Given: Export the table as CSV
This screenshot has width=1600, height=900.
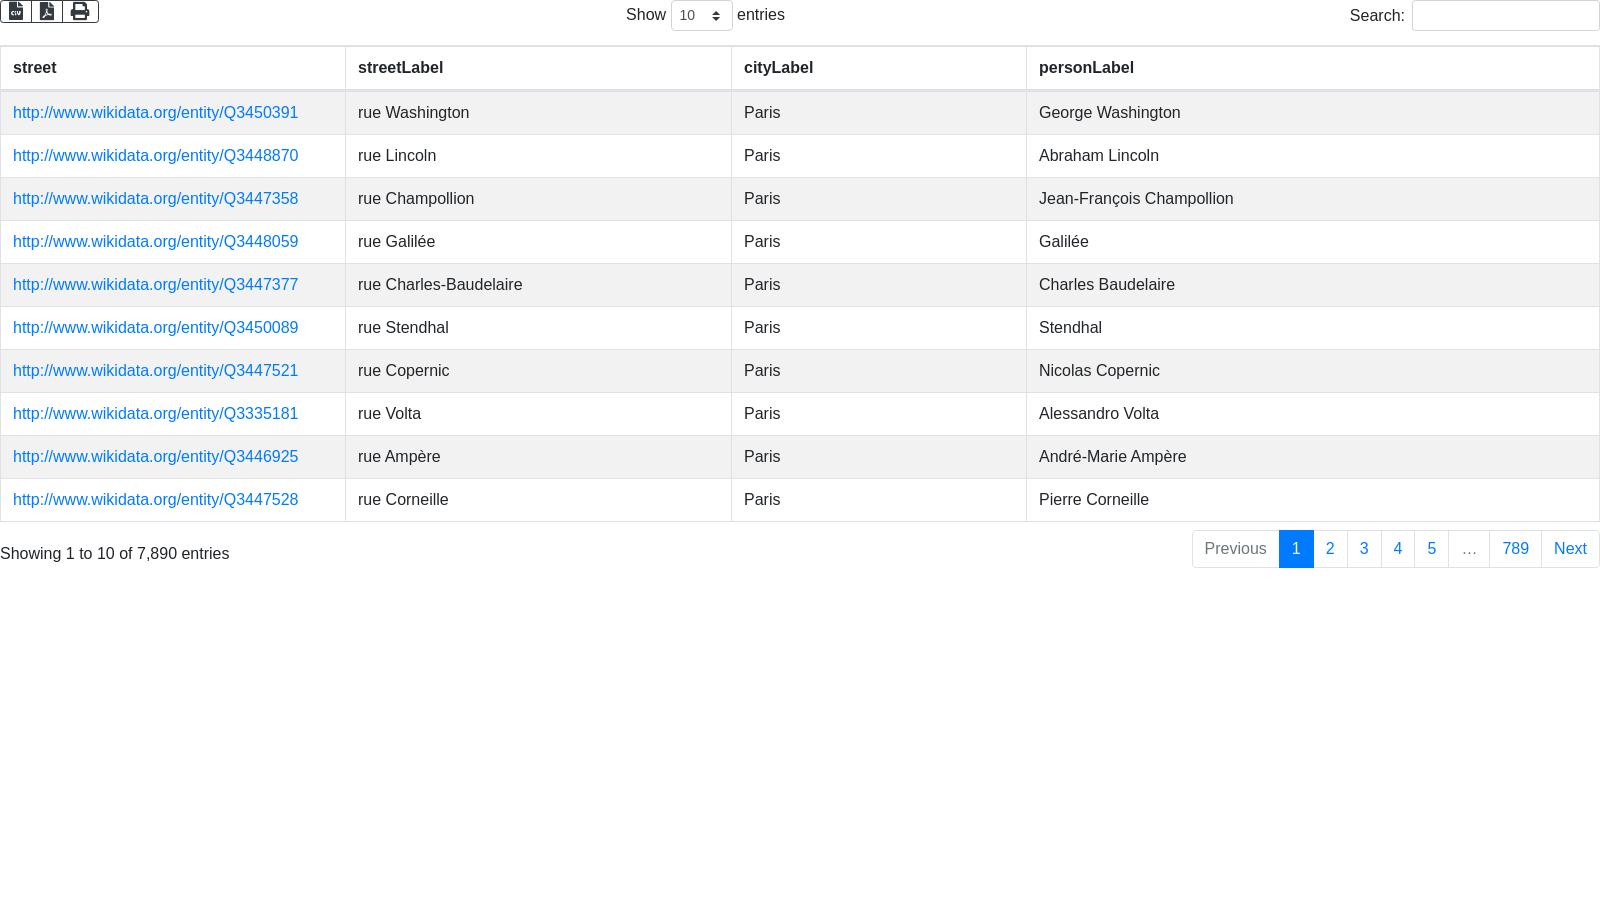Looking at the screenshot, I should click(x=16, y=11).
